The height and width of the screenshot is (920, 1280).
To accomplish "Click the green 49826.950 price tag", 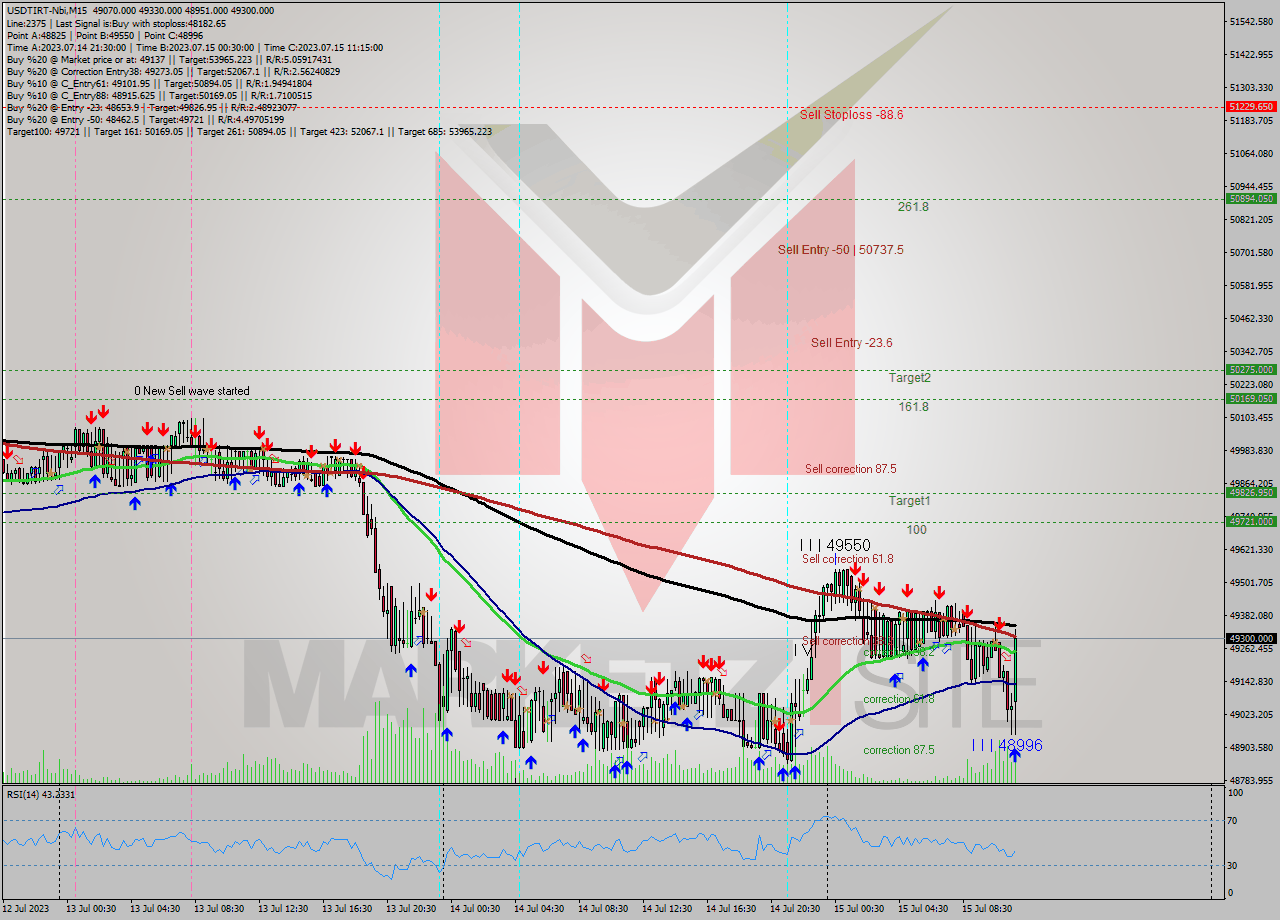I will [x=1251, y=492].
